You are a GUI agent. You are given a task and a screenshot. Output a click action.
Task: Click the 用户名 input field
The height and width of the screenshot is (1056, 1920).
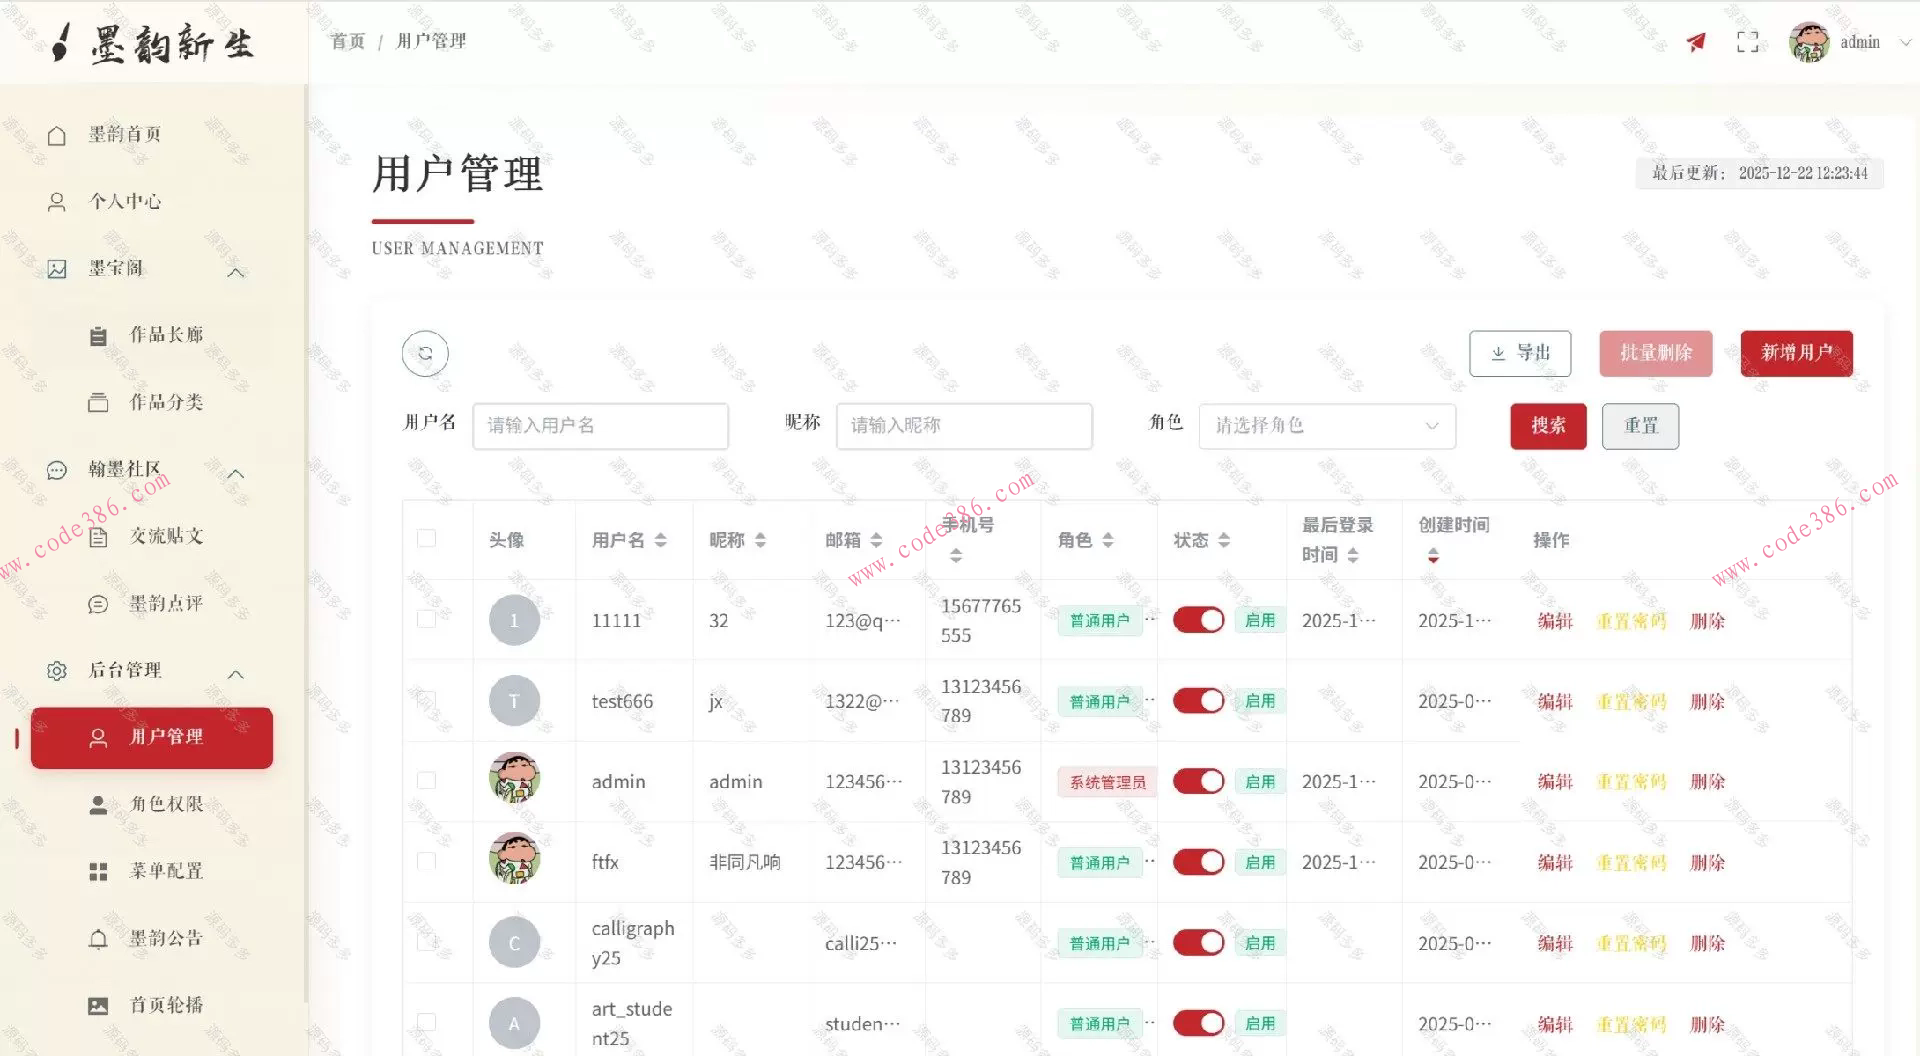600,426
